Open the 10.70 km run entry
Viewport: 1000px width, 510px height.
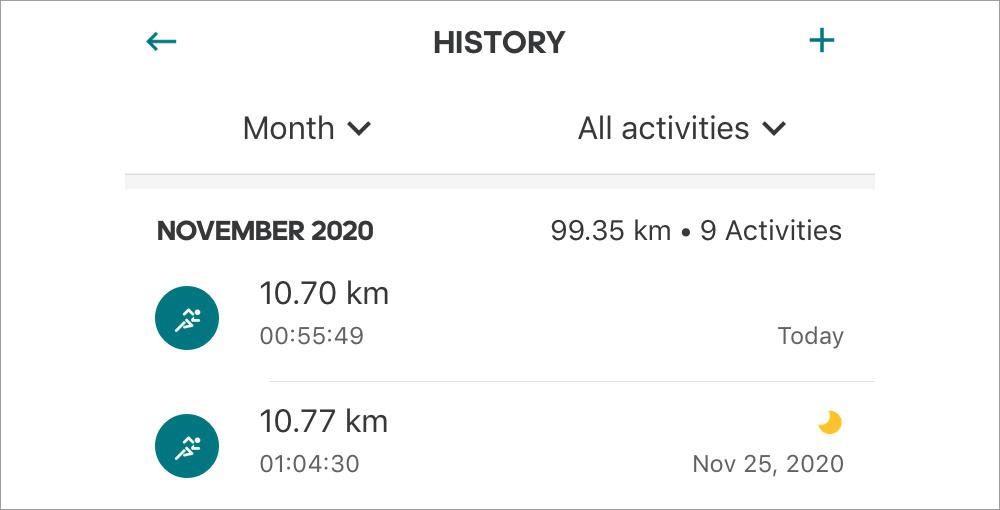pyautogui.click(x=500, y=317)
